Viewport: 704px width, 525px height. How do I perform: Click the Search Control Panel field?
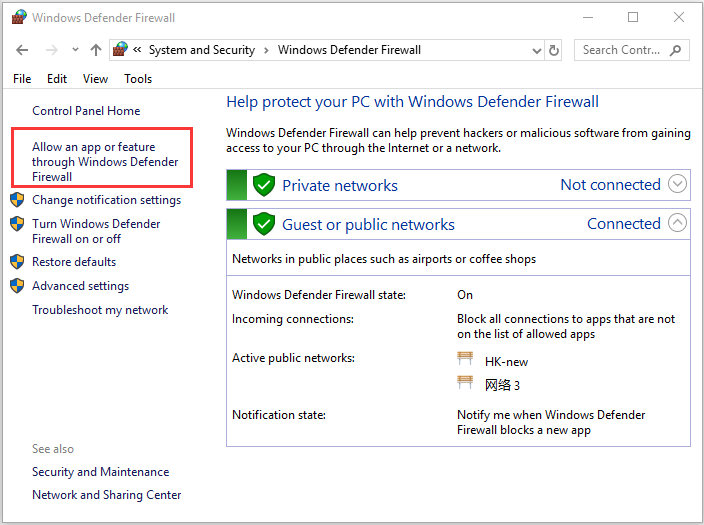pyautogui.click(x=632, y=50)
